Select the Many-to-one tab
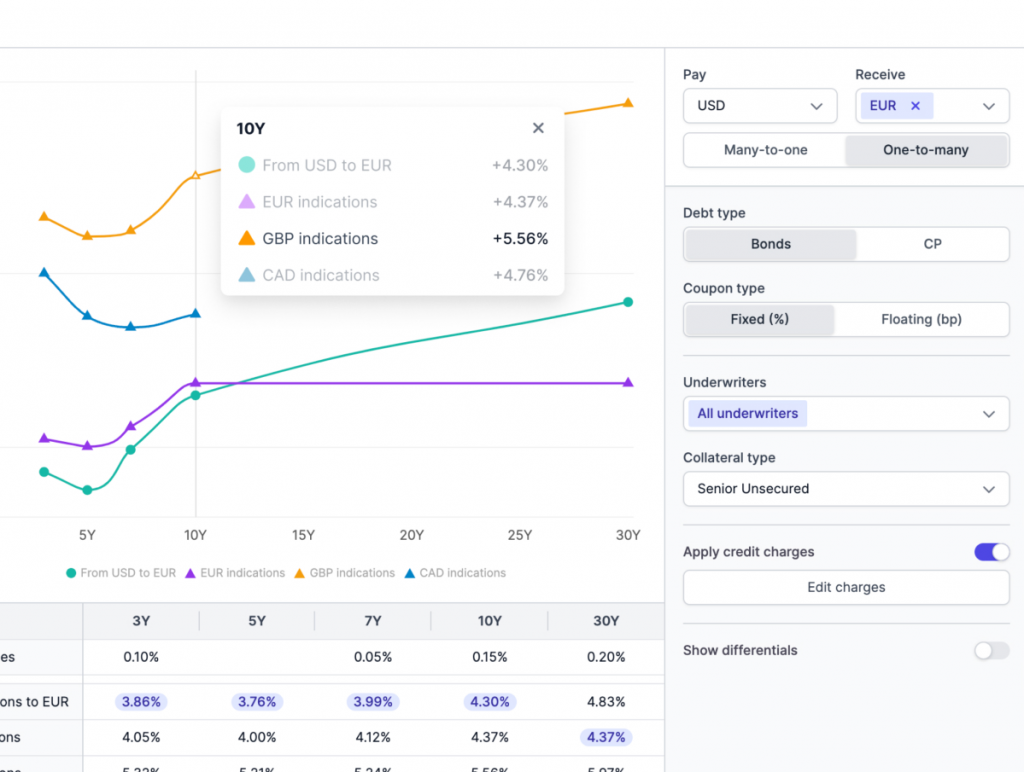This screenshot has width=1024, height=772. (x=765, y=150)
